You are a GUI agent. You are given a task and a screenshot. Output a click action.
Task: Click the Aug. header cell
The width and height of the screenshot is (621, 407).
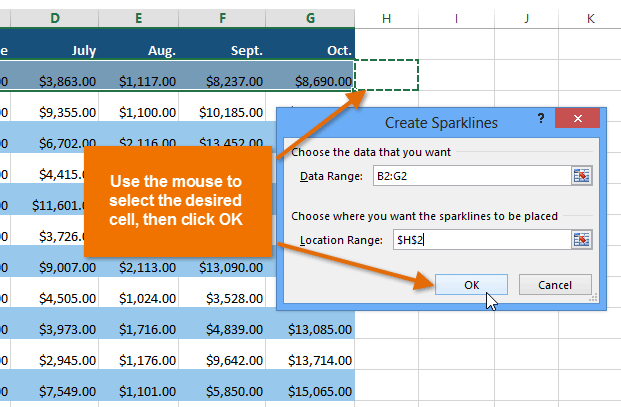[x=139, y=44]
